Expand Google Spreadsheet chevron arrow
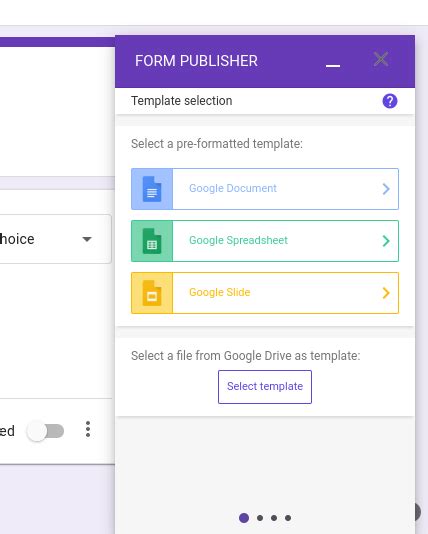The height and width of the screenshot is (534, 428). [x=386, y=241]
